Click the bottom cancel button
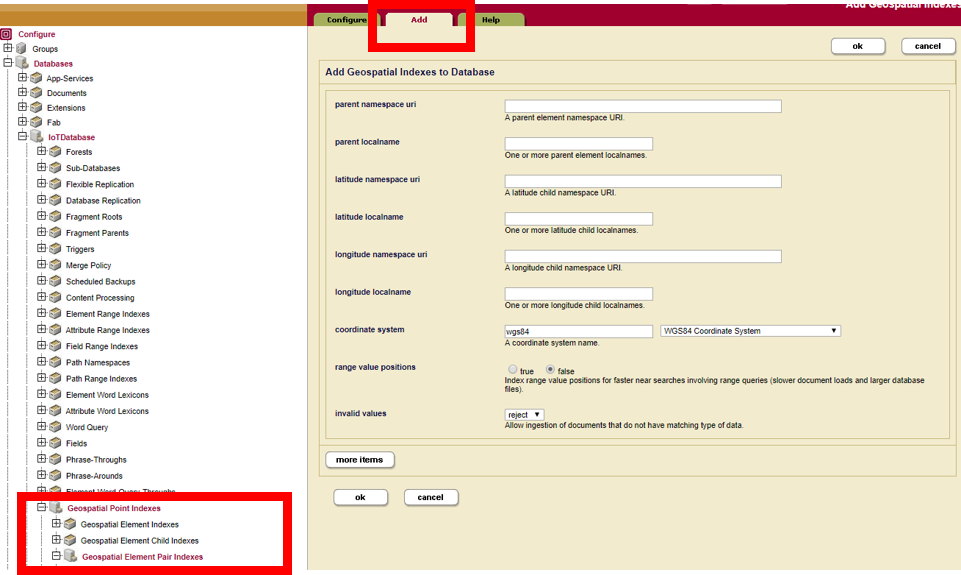Viewport: 961px width, 575px height. coord(431,497)
